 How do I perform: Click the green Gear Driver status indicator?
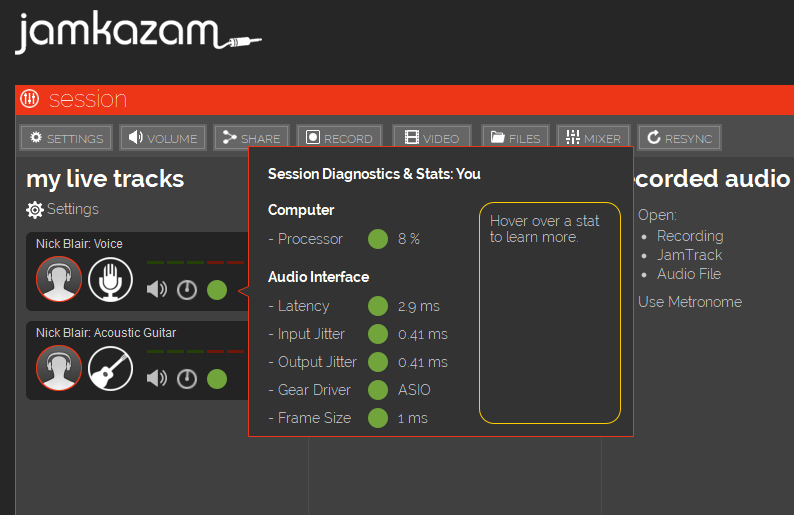pos(378,390)
